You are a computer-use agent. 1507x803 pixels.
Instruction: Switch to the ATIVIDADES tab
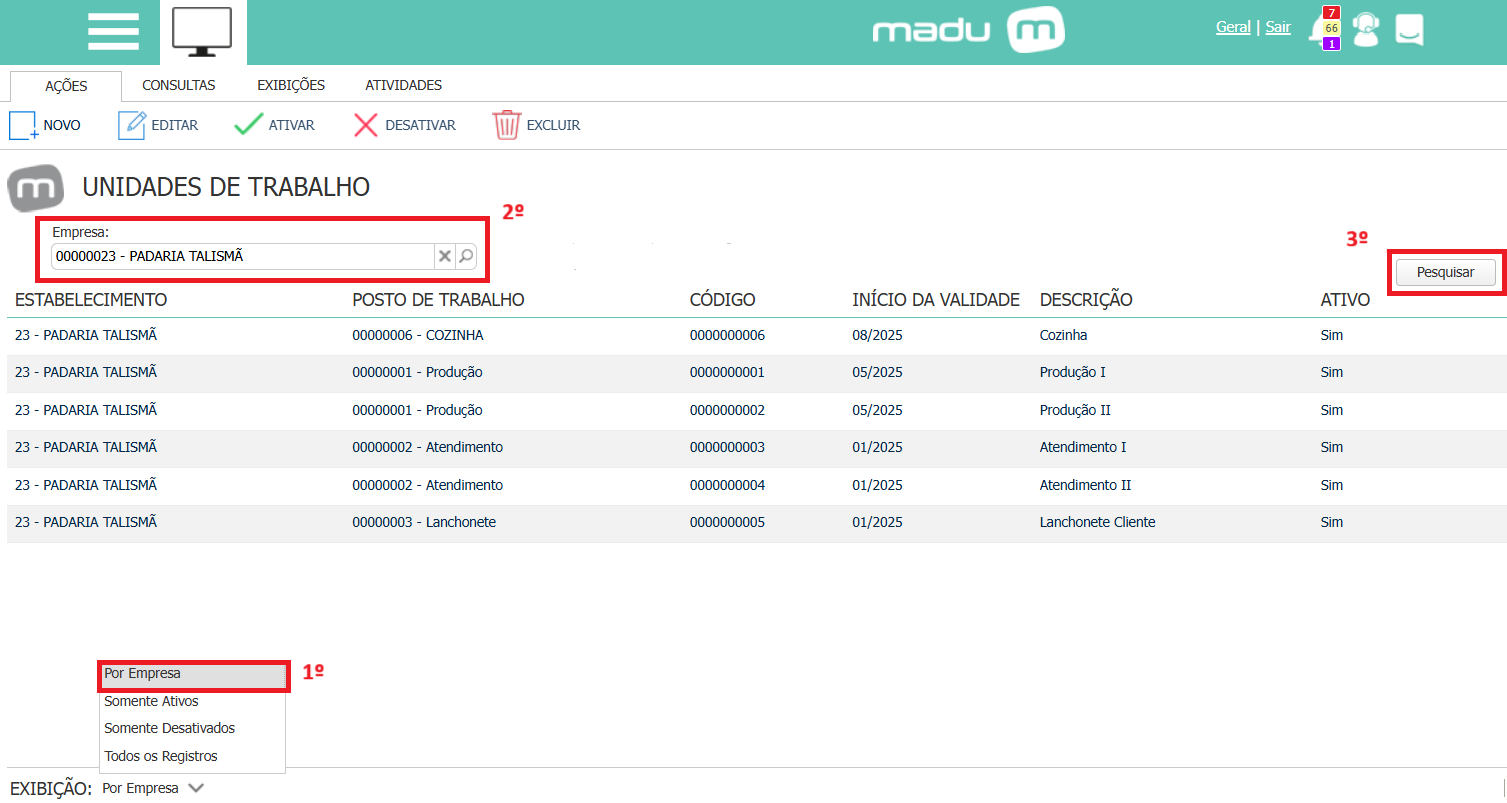pyautogui.click(x=403, y=85)
